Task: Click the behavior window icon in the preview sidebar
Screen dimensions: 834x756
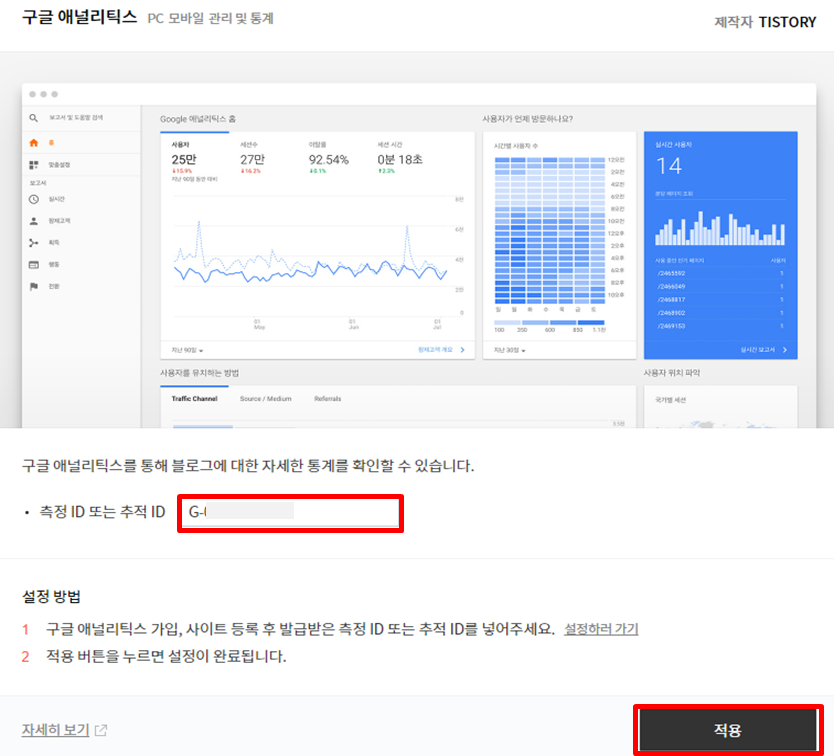Action: 34,264
